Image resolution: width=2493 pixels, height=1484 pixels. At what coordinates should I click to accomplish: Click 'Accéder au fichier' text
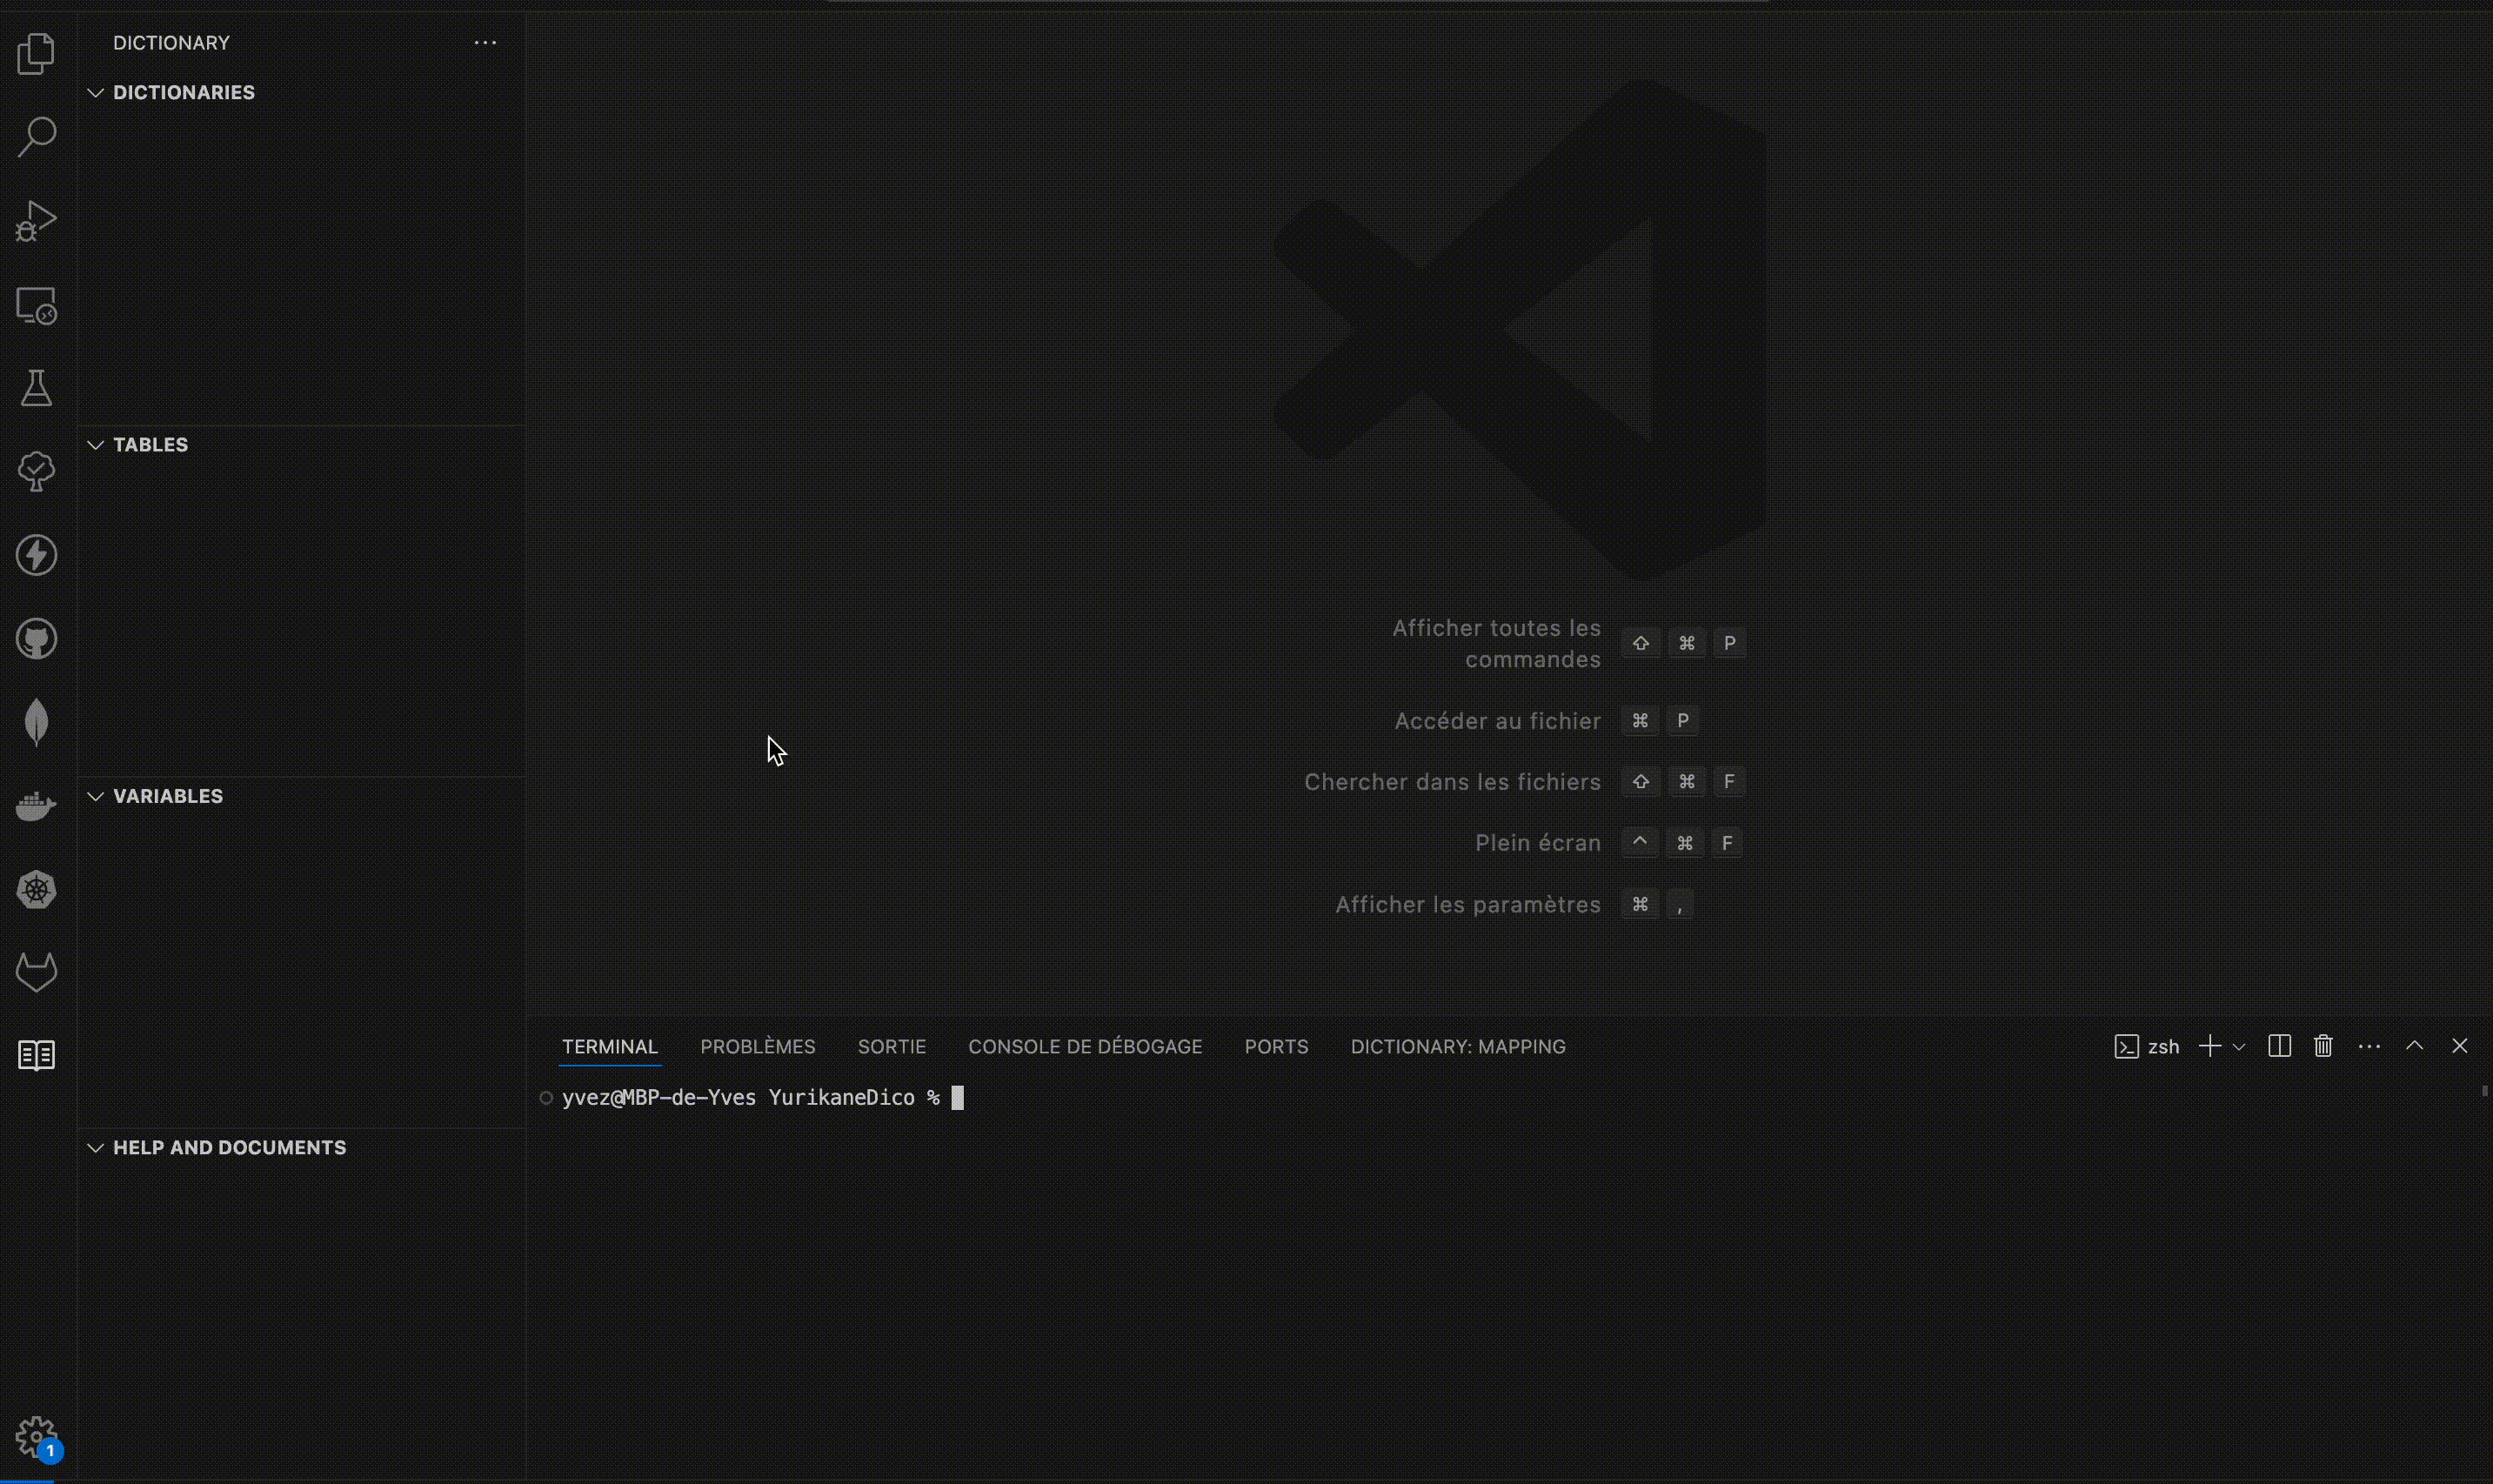(1497, 721)
